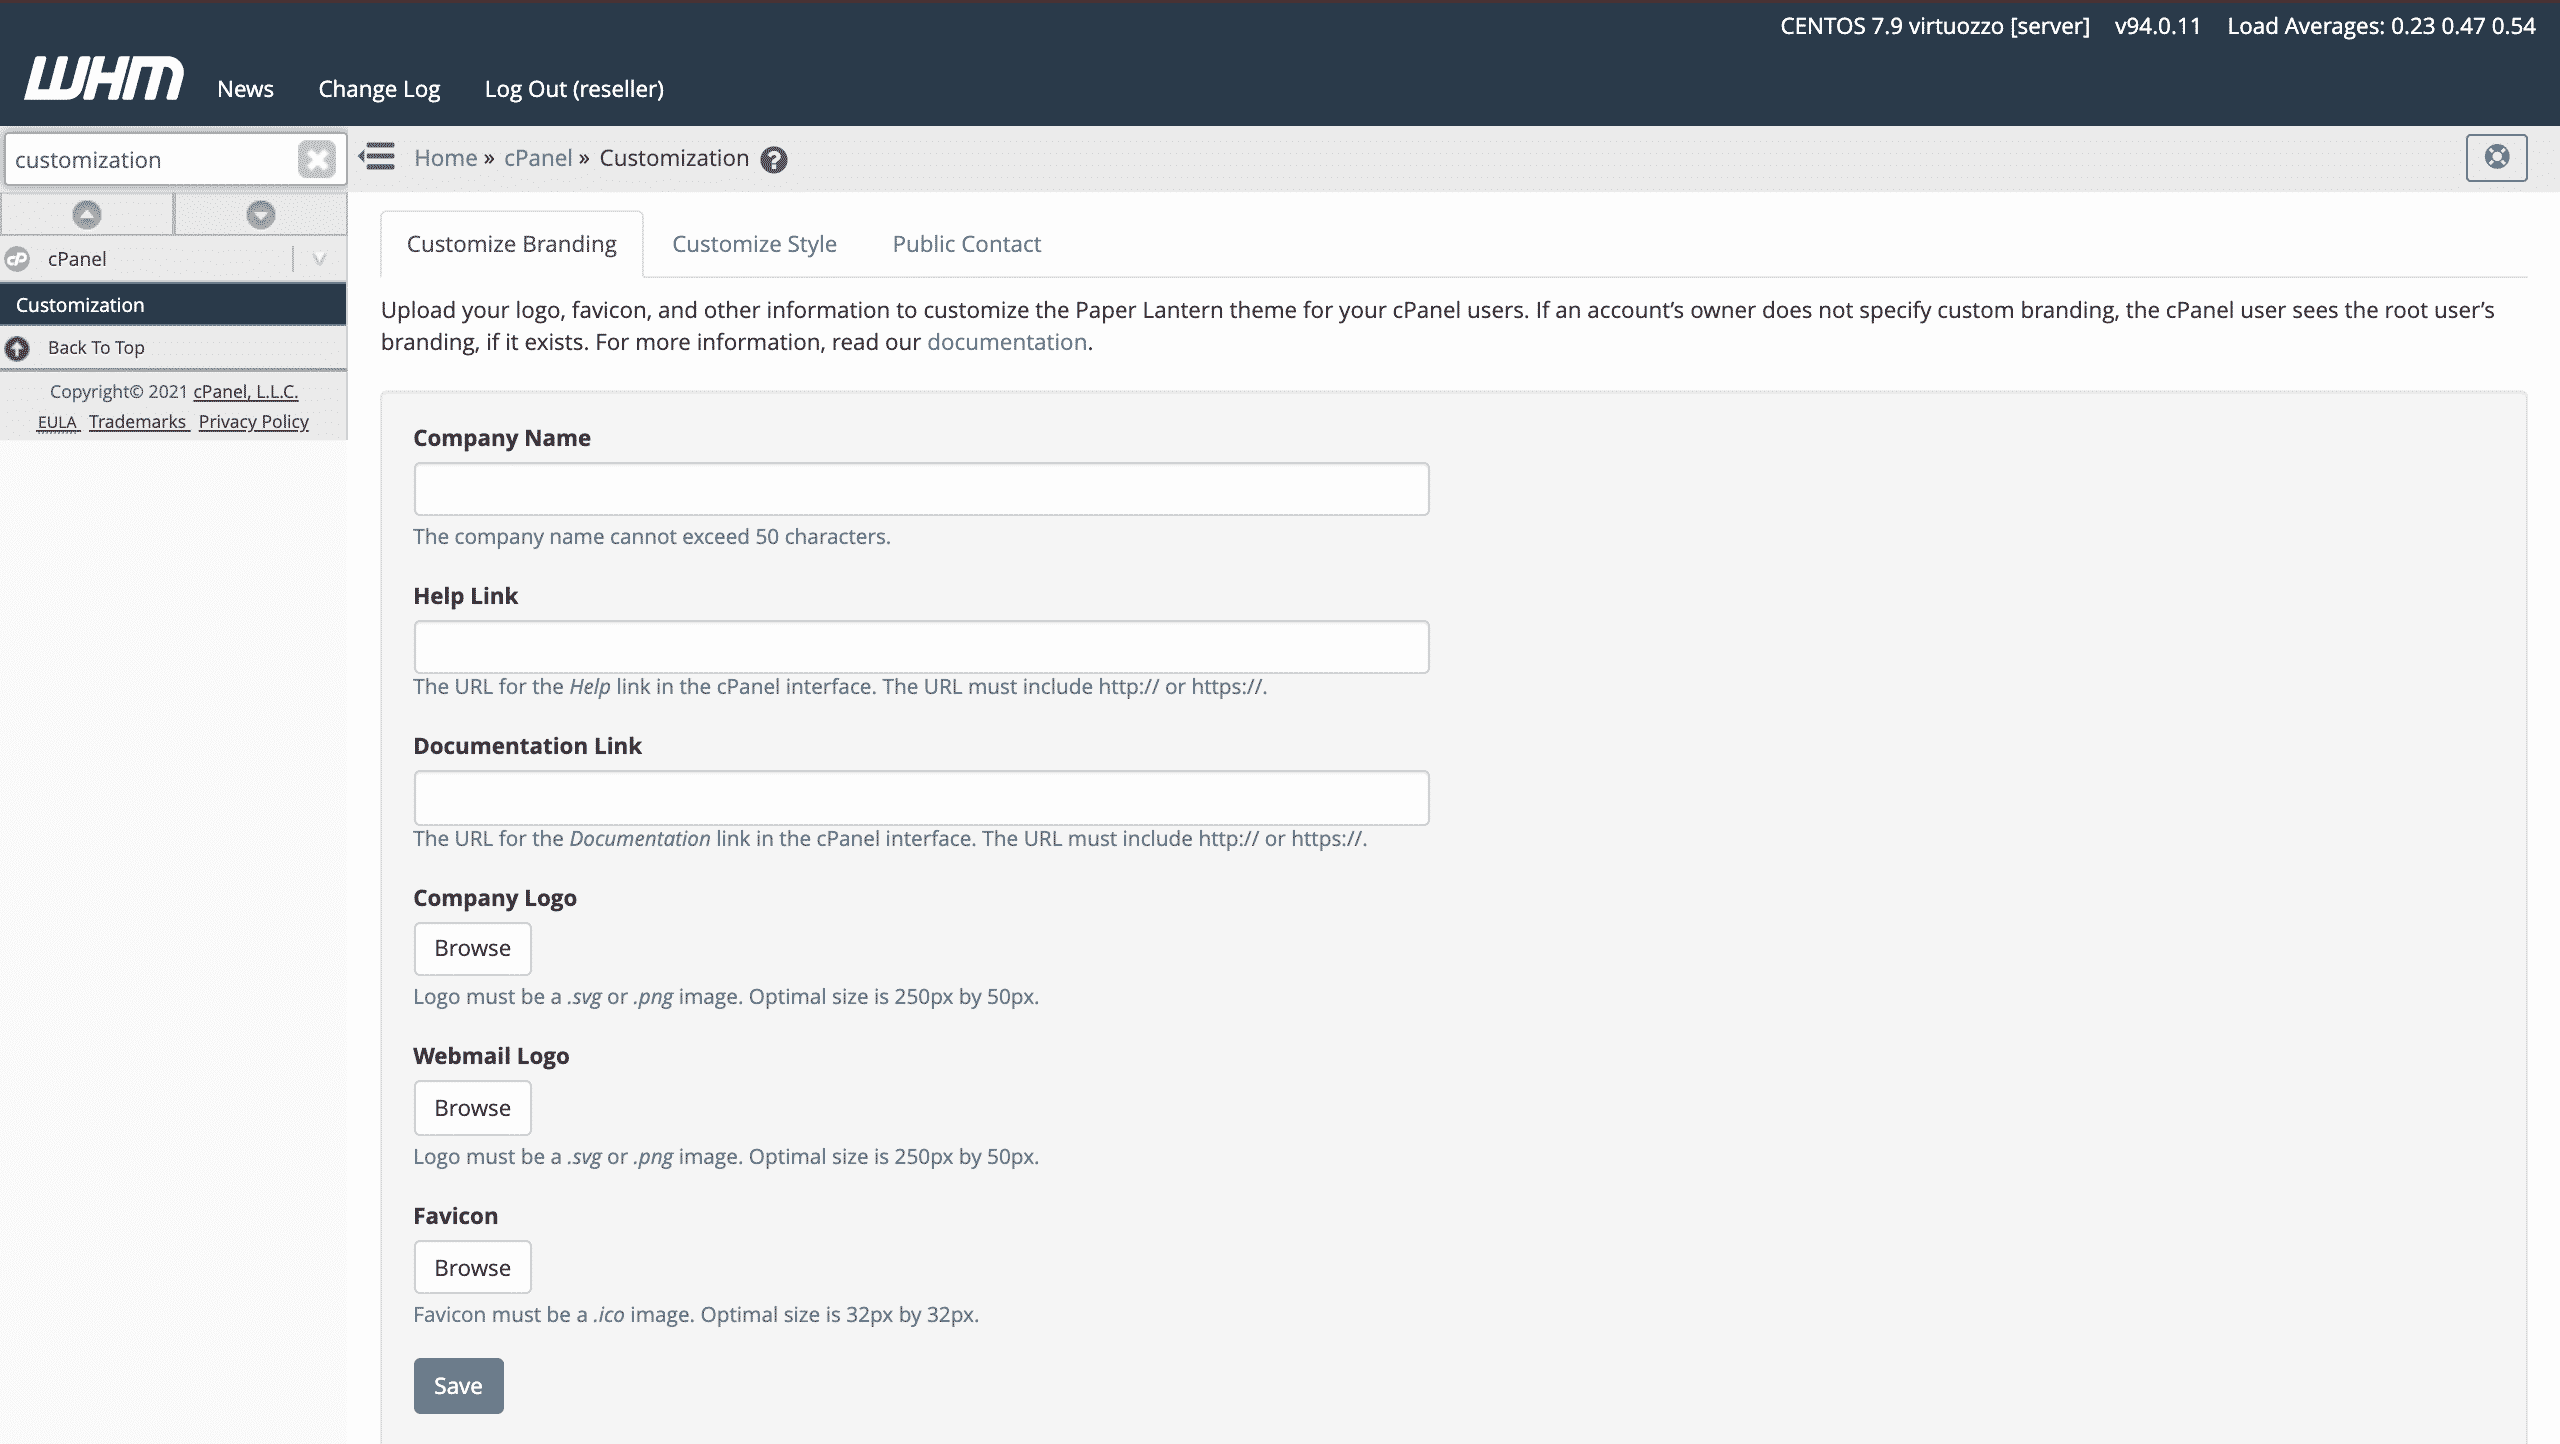Click the support lifesaver icon button
The width and height of the screenshot is (2560, 1444).
coord(2496,158)
